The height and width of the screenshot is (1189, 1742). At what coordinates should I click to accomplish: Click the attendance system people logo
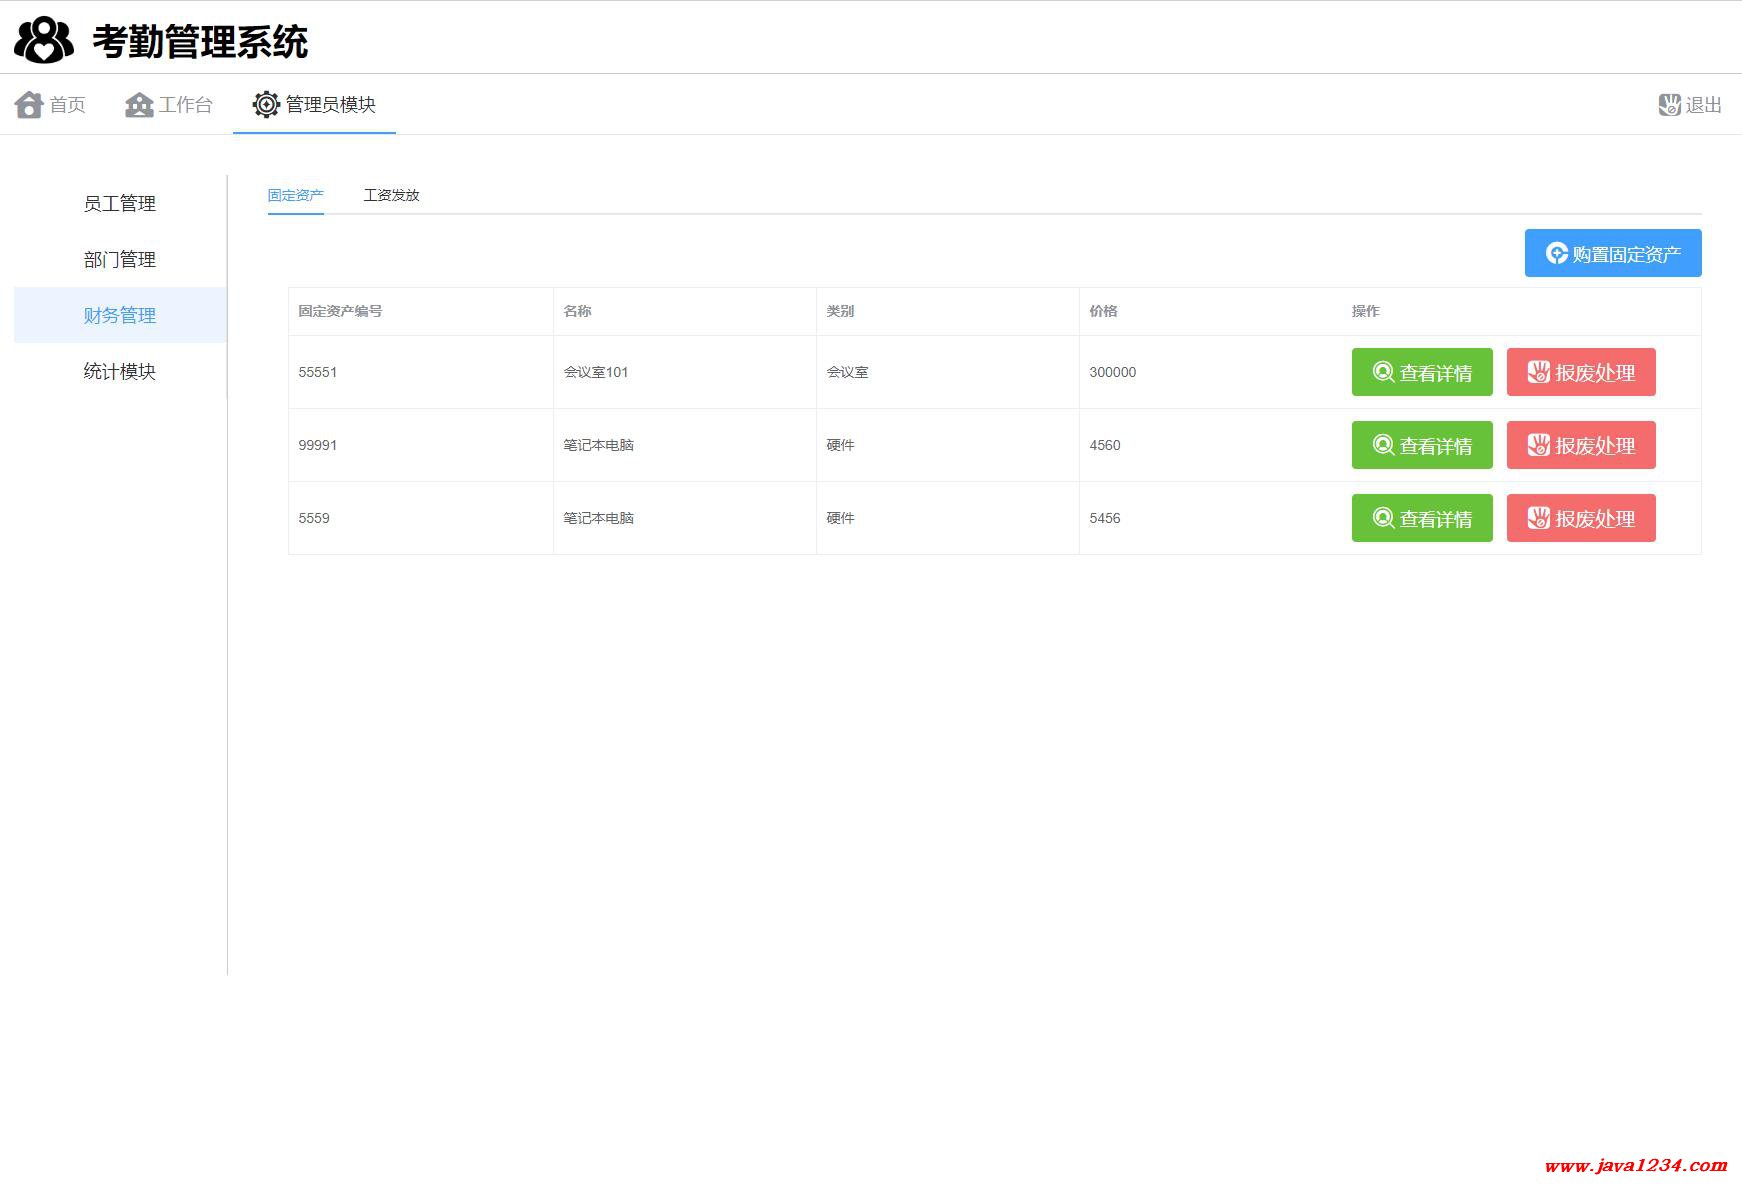click(x=44, y=40)
